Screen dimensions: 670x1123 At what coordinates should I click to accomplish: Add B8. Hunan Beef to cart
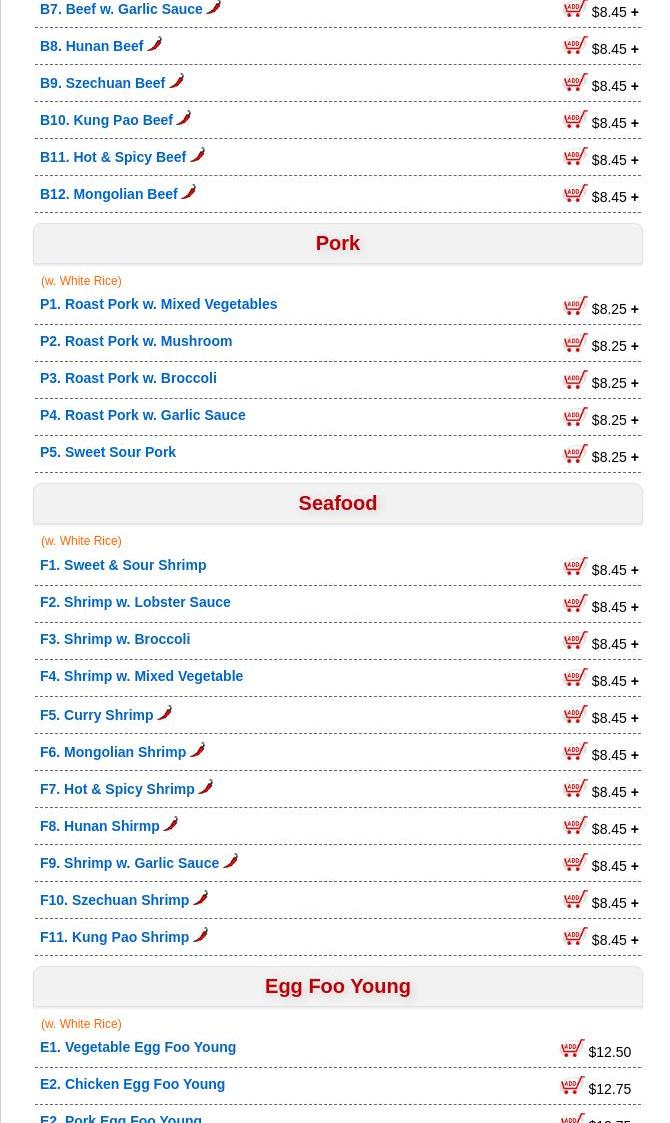(575, 46)
